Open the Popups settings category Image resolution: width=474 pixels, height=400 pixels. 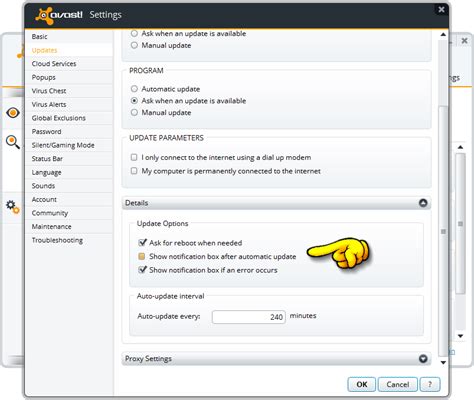click(69, 77)
